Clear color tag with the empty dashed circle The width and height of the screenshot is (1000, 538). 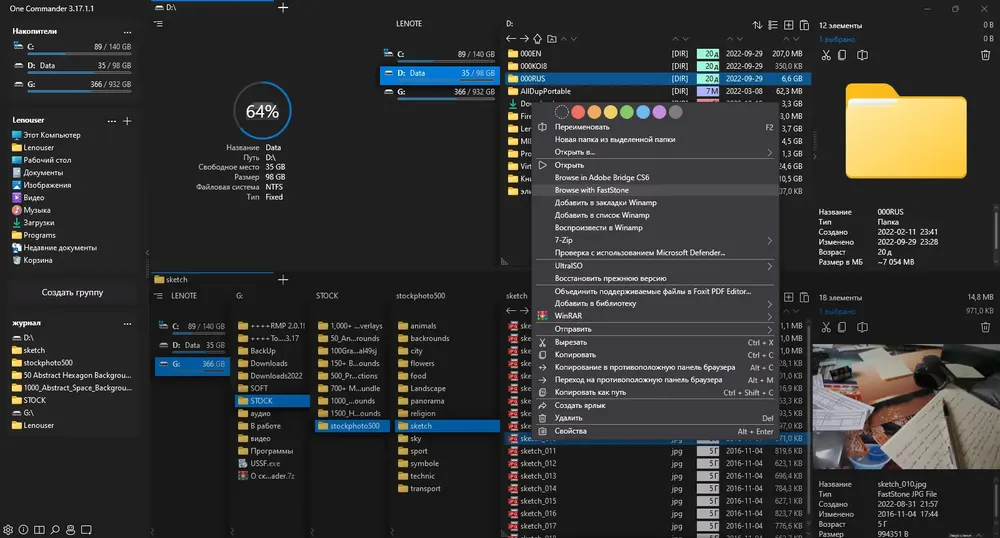pyautogui.click(x=561, y=112)
